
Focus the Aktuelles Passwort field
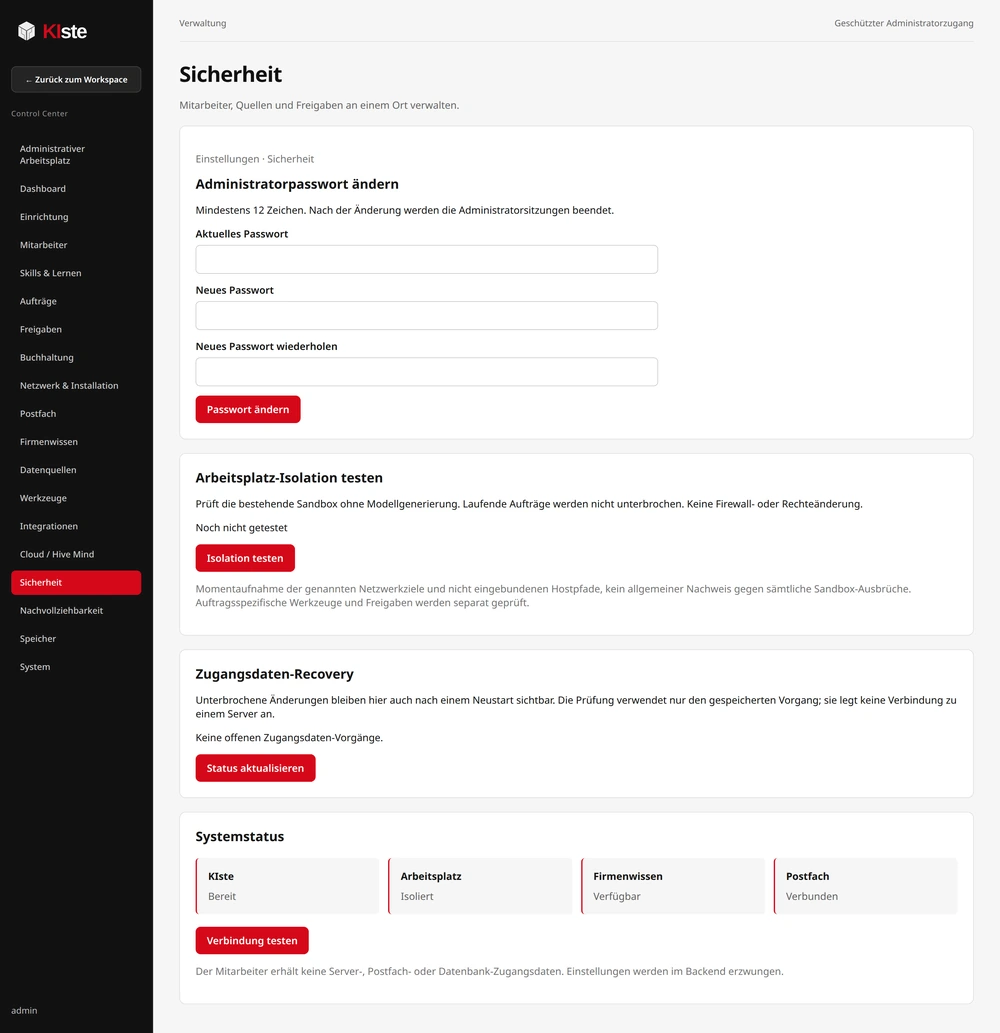(x=426, y=260)
